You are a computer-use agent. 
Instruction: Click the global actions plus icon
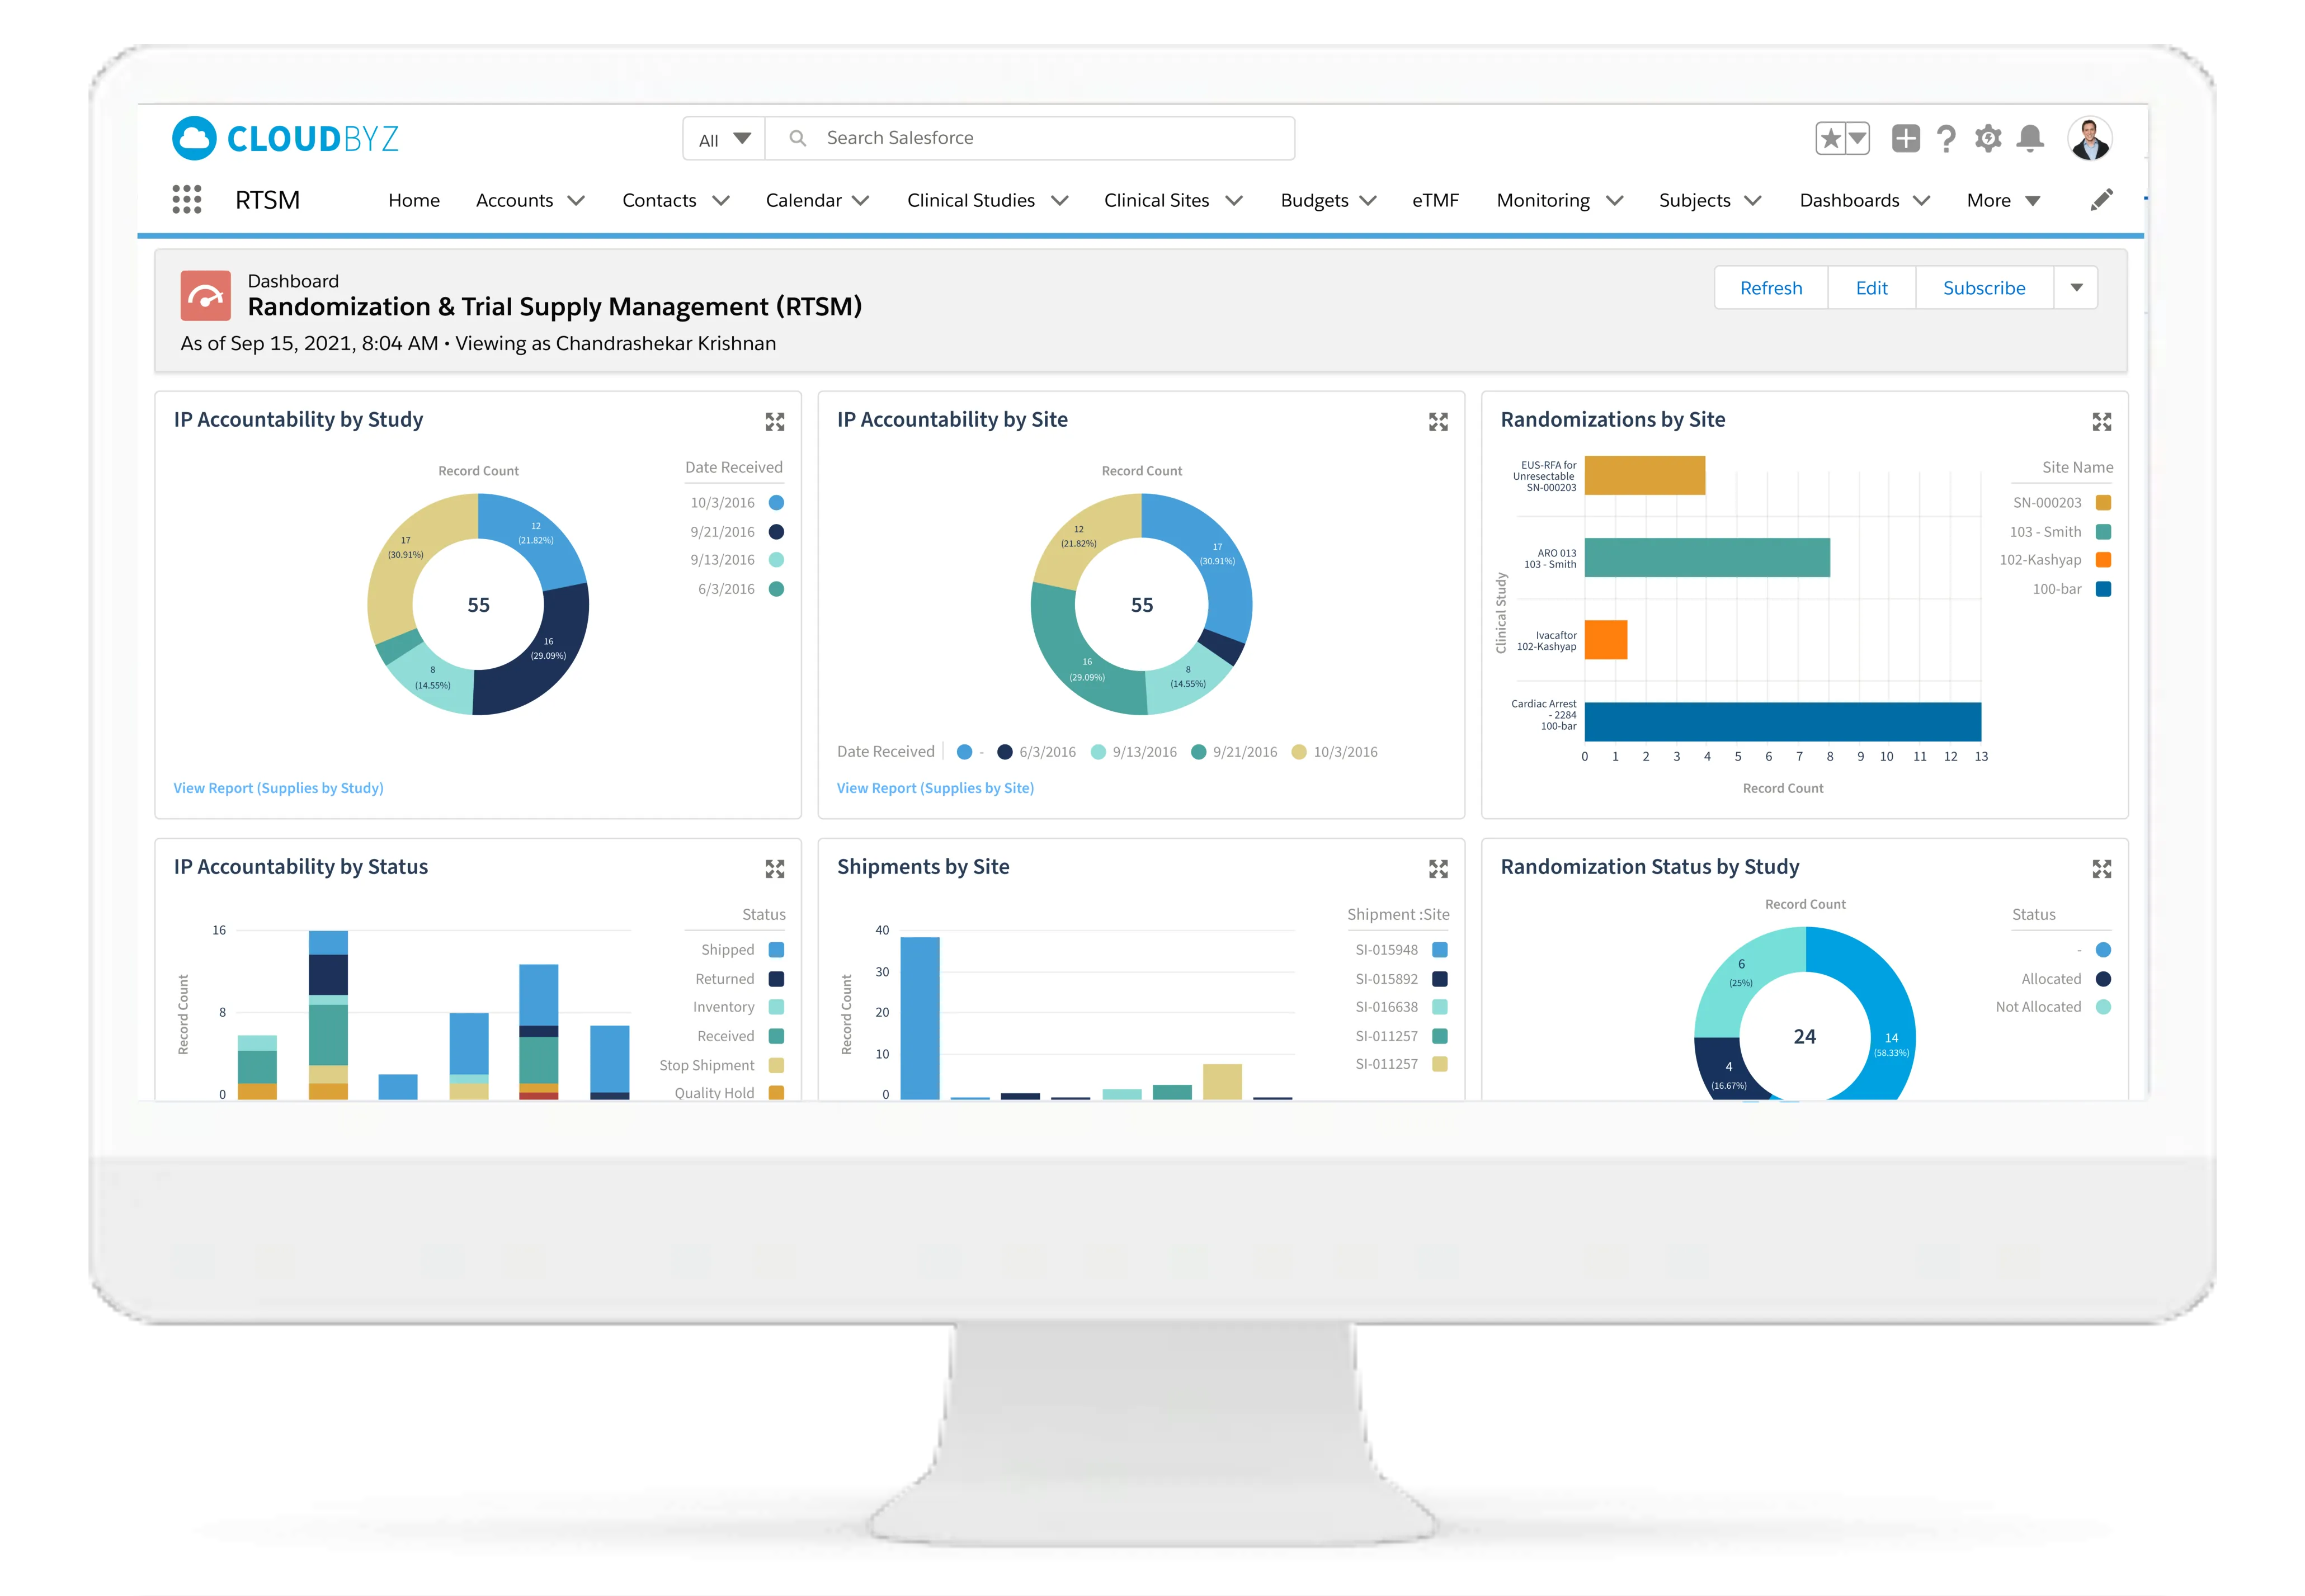click(1905, 138)
